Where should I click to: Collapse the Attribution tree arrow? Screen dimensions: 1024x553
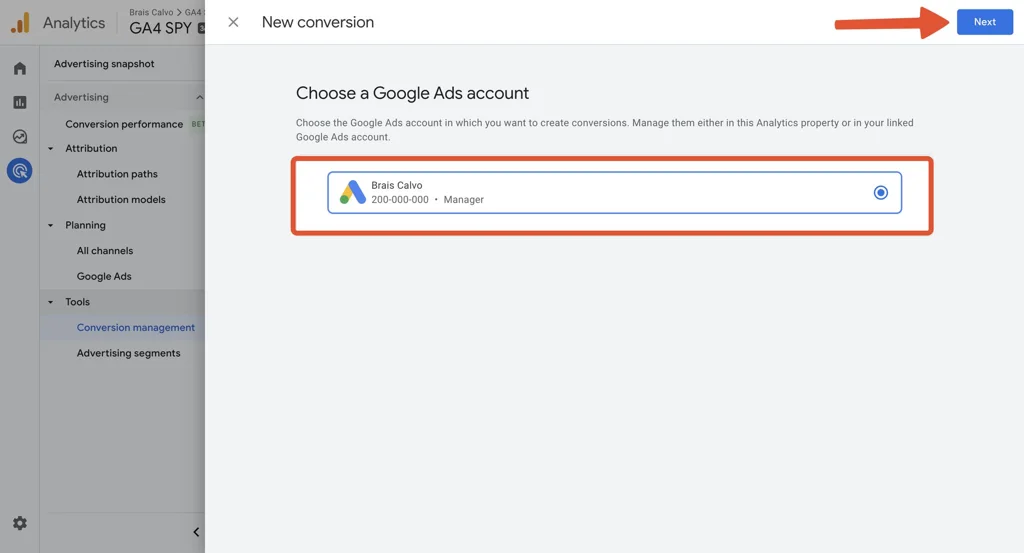tap(50, 149)
